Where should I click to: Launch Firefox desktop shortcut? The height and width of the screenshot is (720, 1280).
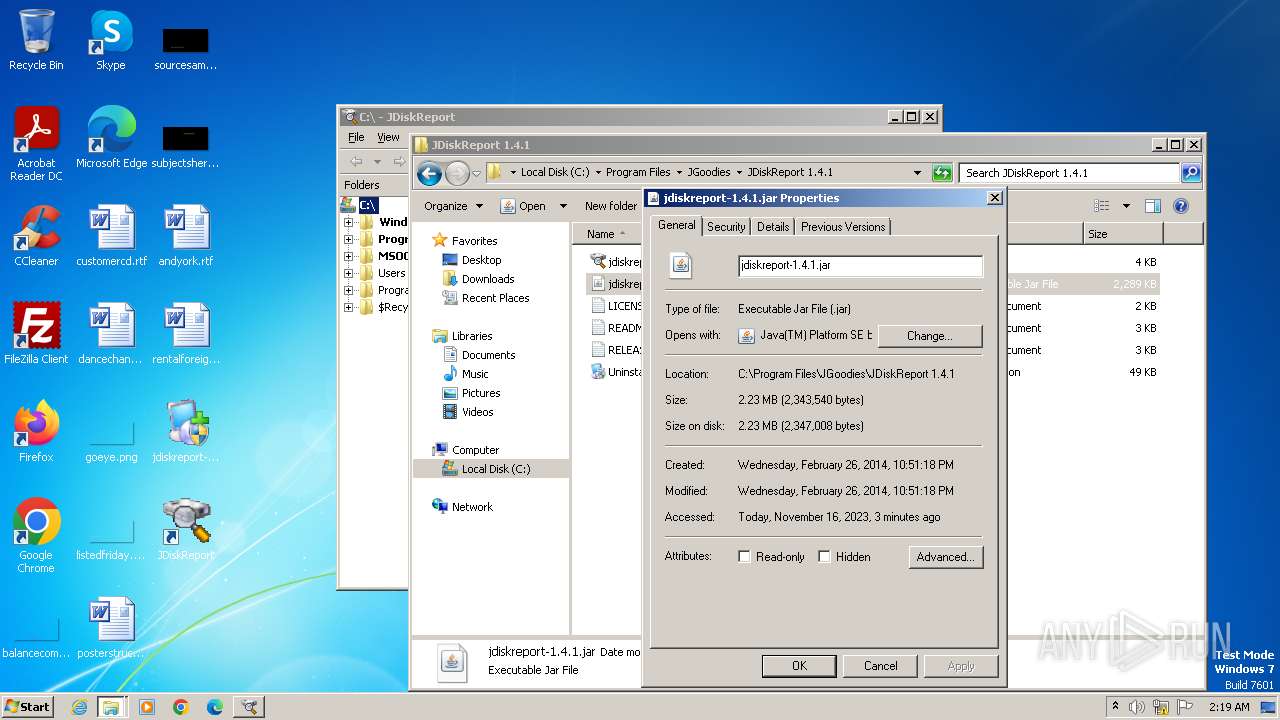tap(36, 431)
